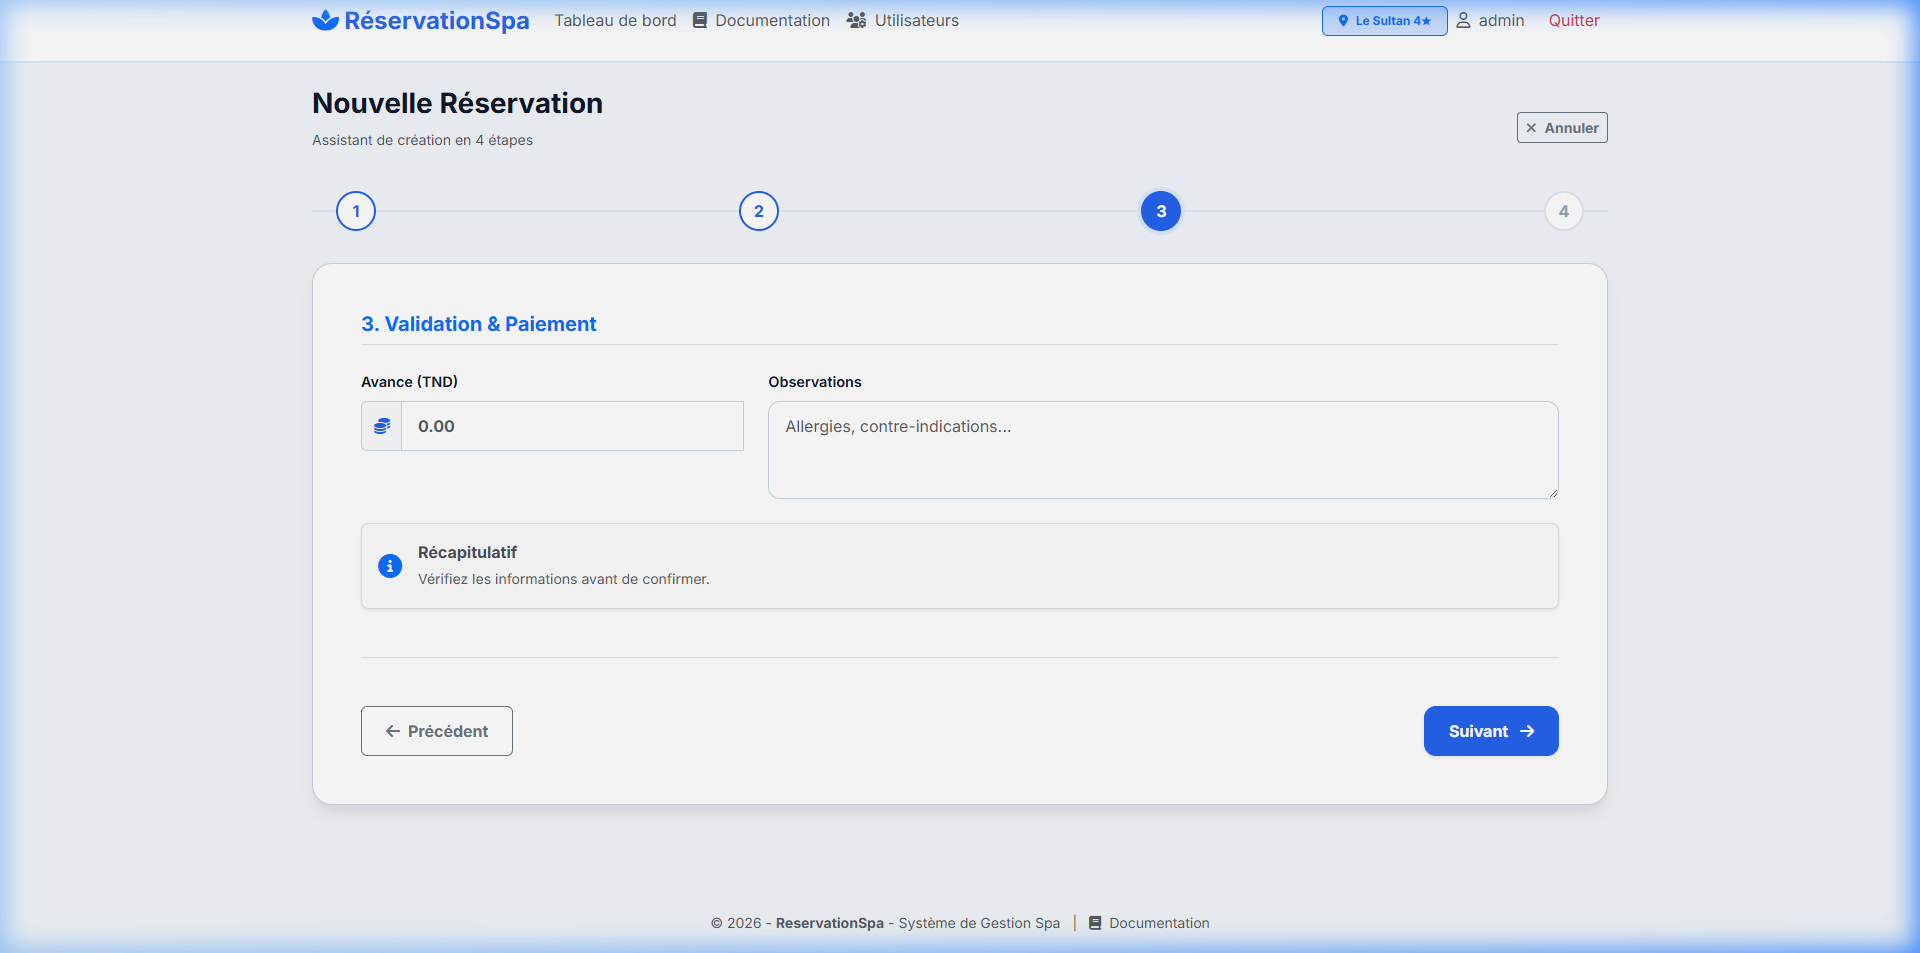Open the footer Documentation link

(1149, 923)
